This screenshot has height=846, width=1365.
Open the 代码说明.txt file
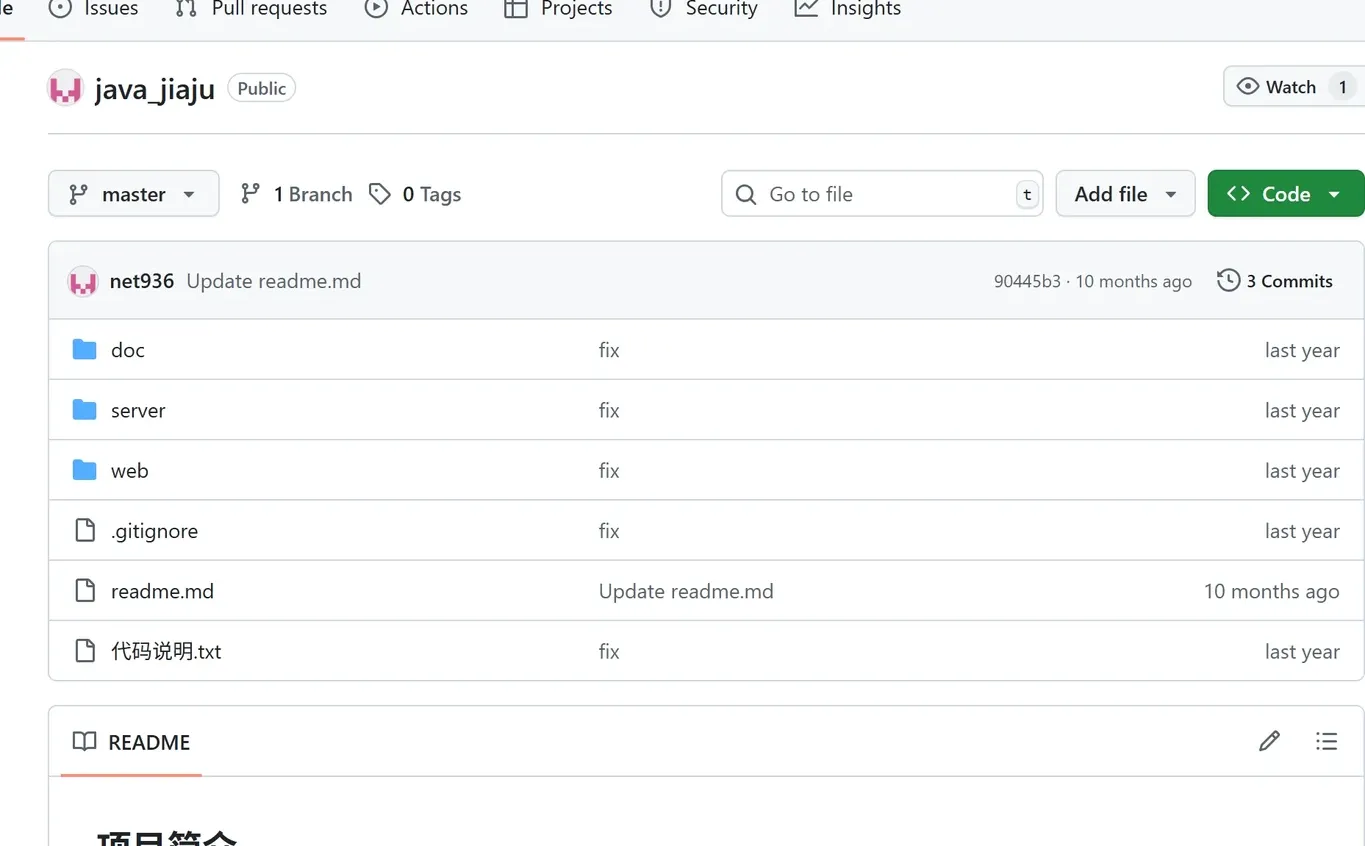[166, 651]
